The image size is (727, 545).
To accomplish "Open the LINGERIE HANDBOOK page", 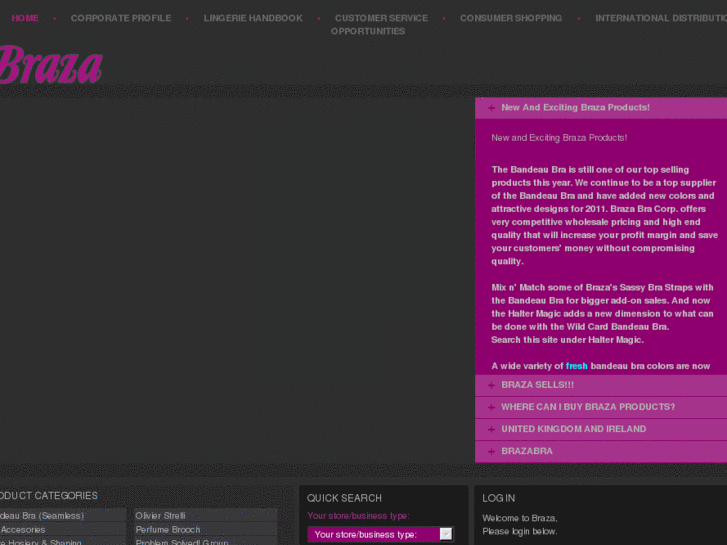I will (x=253, y=18).
